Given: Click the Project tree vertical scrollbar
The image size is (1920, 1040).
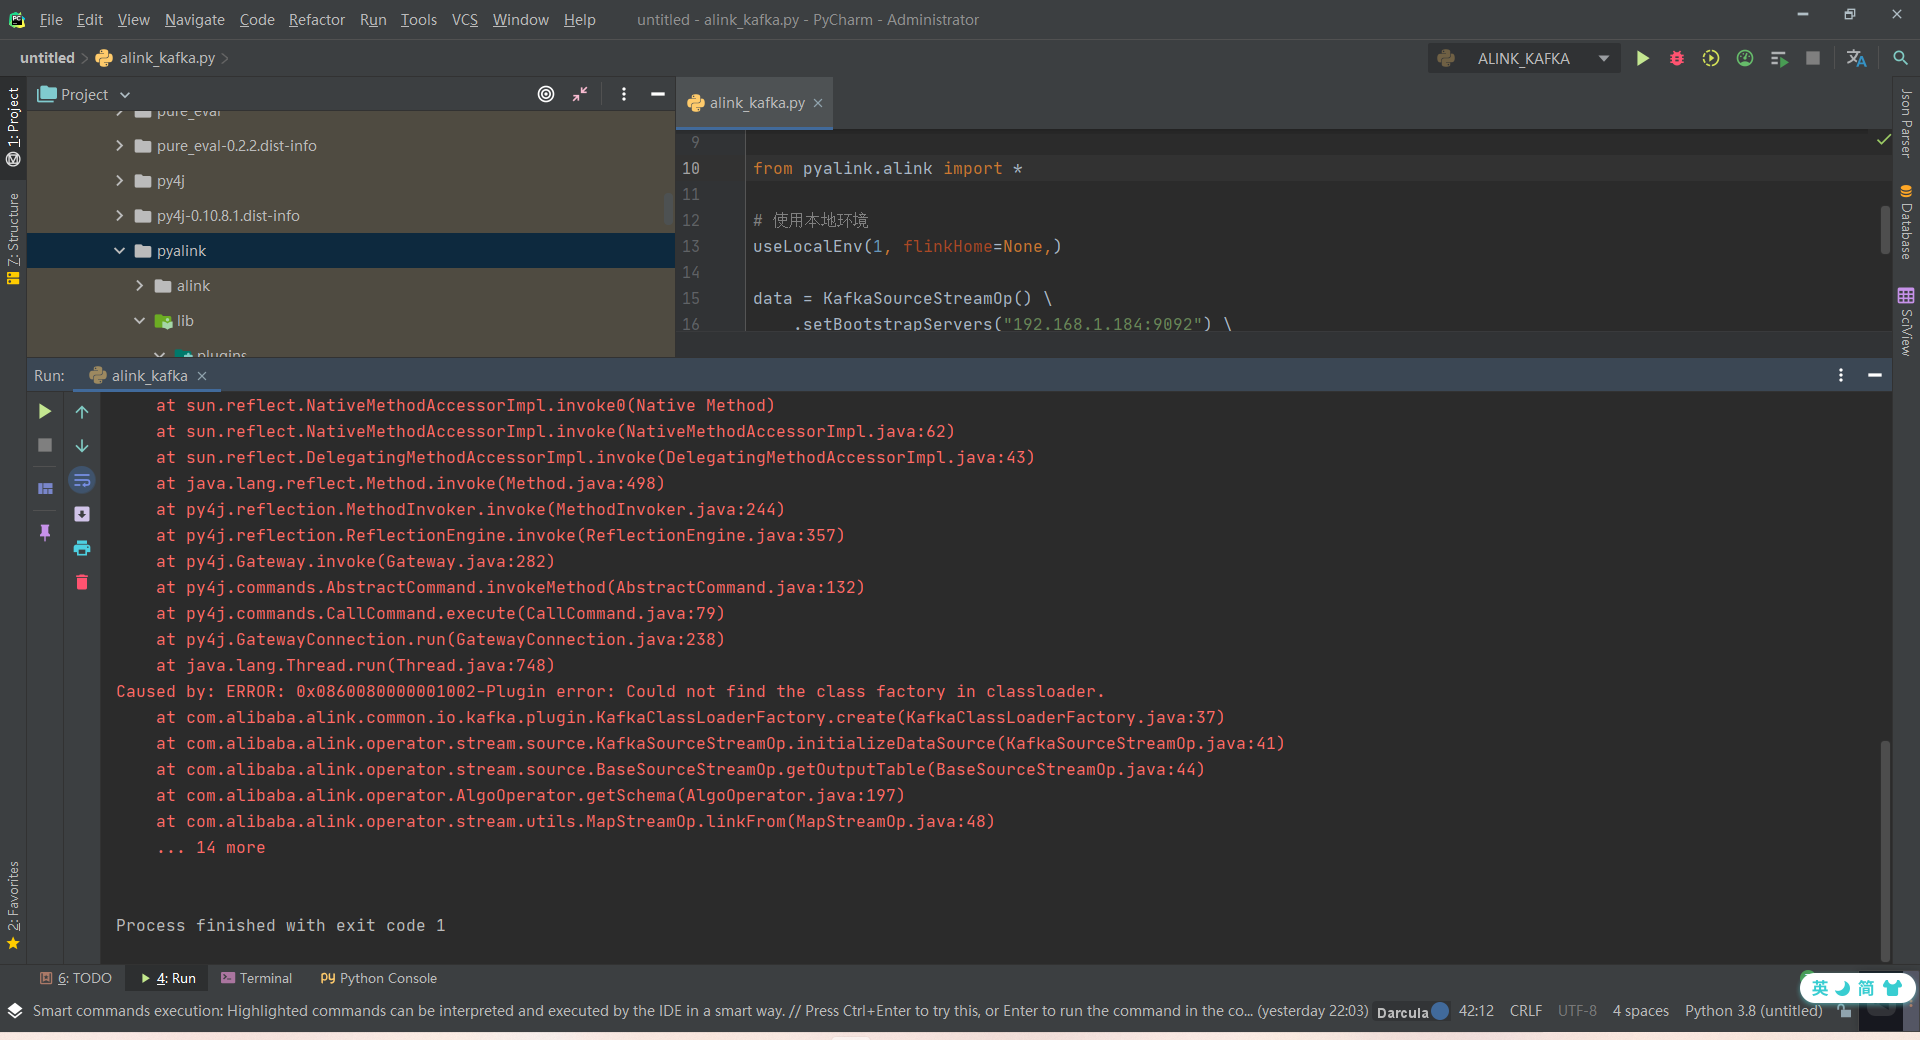Looking at the screenshot, I should (x=667, y=210).
